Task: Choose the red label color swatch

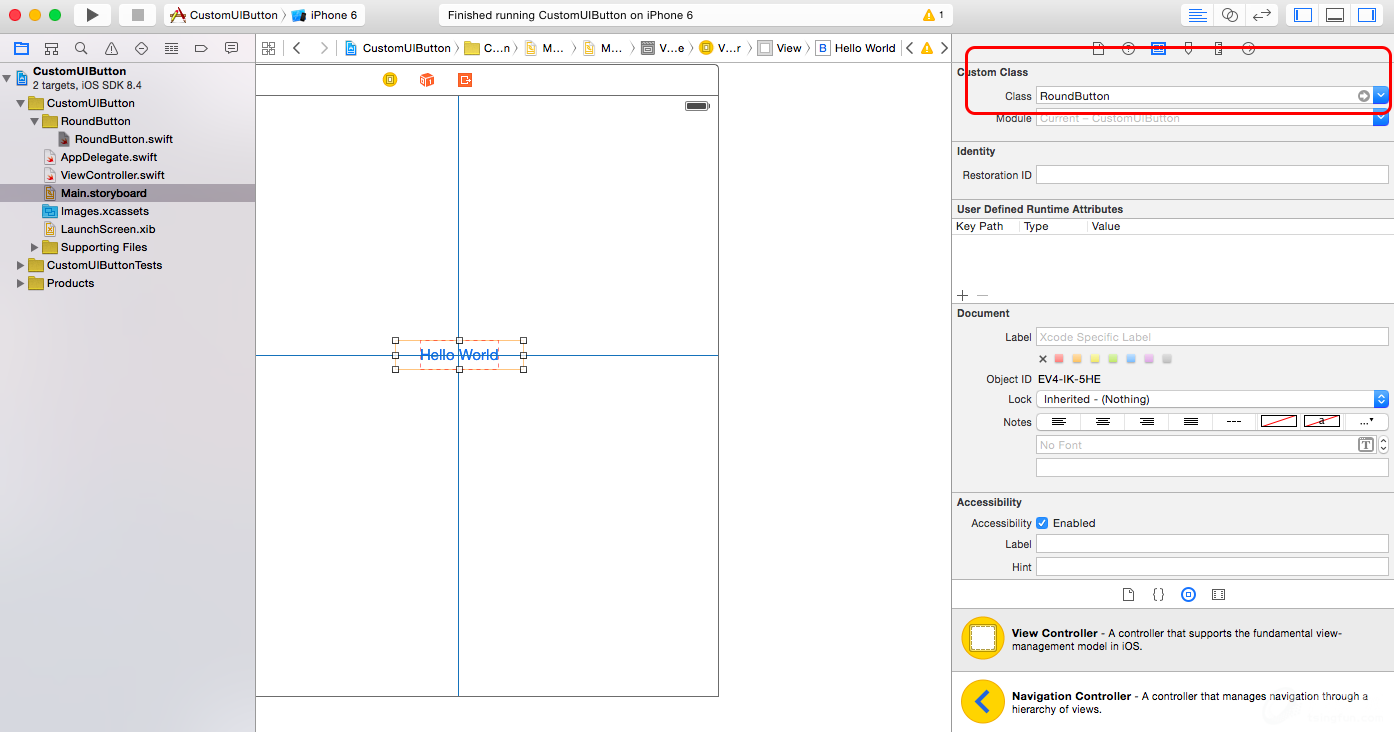Action: [1059, 359]
